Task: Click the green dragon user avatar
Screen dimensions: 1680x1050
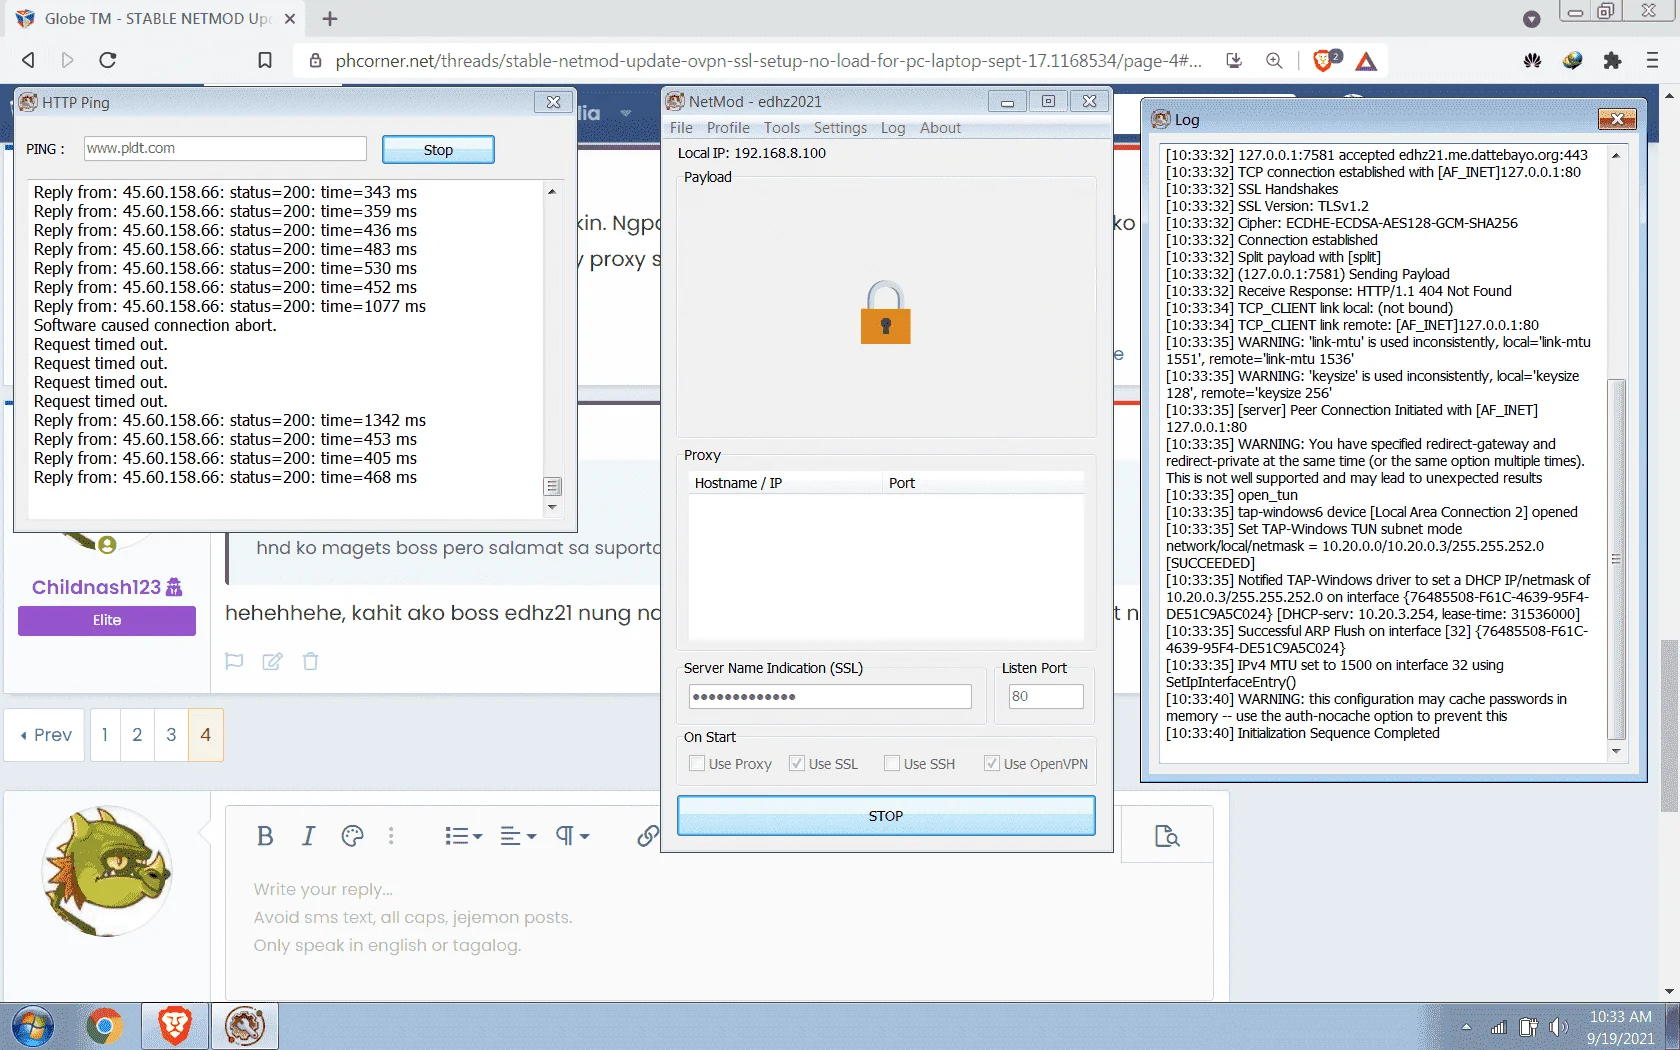Action: coord(107,871)
